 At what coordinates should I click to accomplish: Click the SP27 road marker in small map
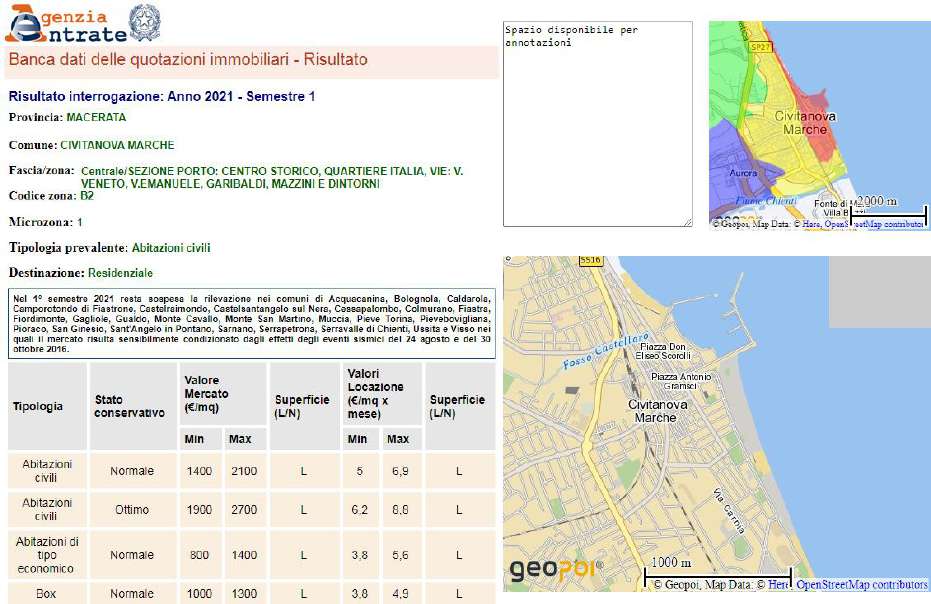tap(762, 47)
